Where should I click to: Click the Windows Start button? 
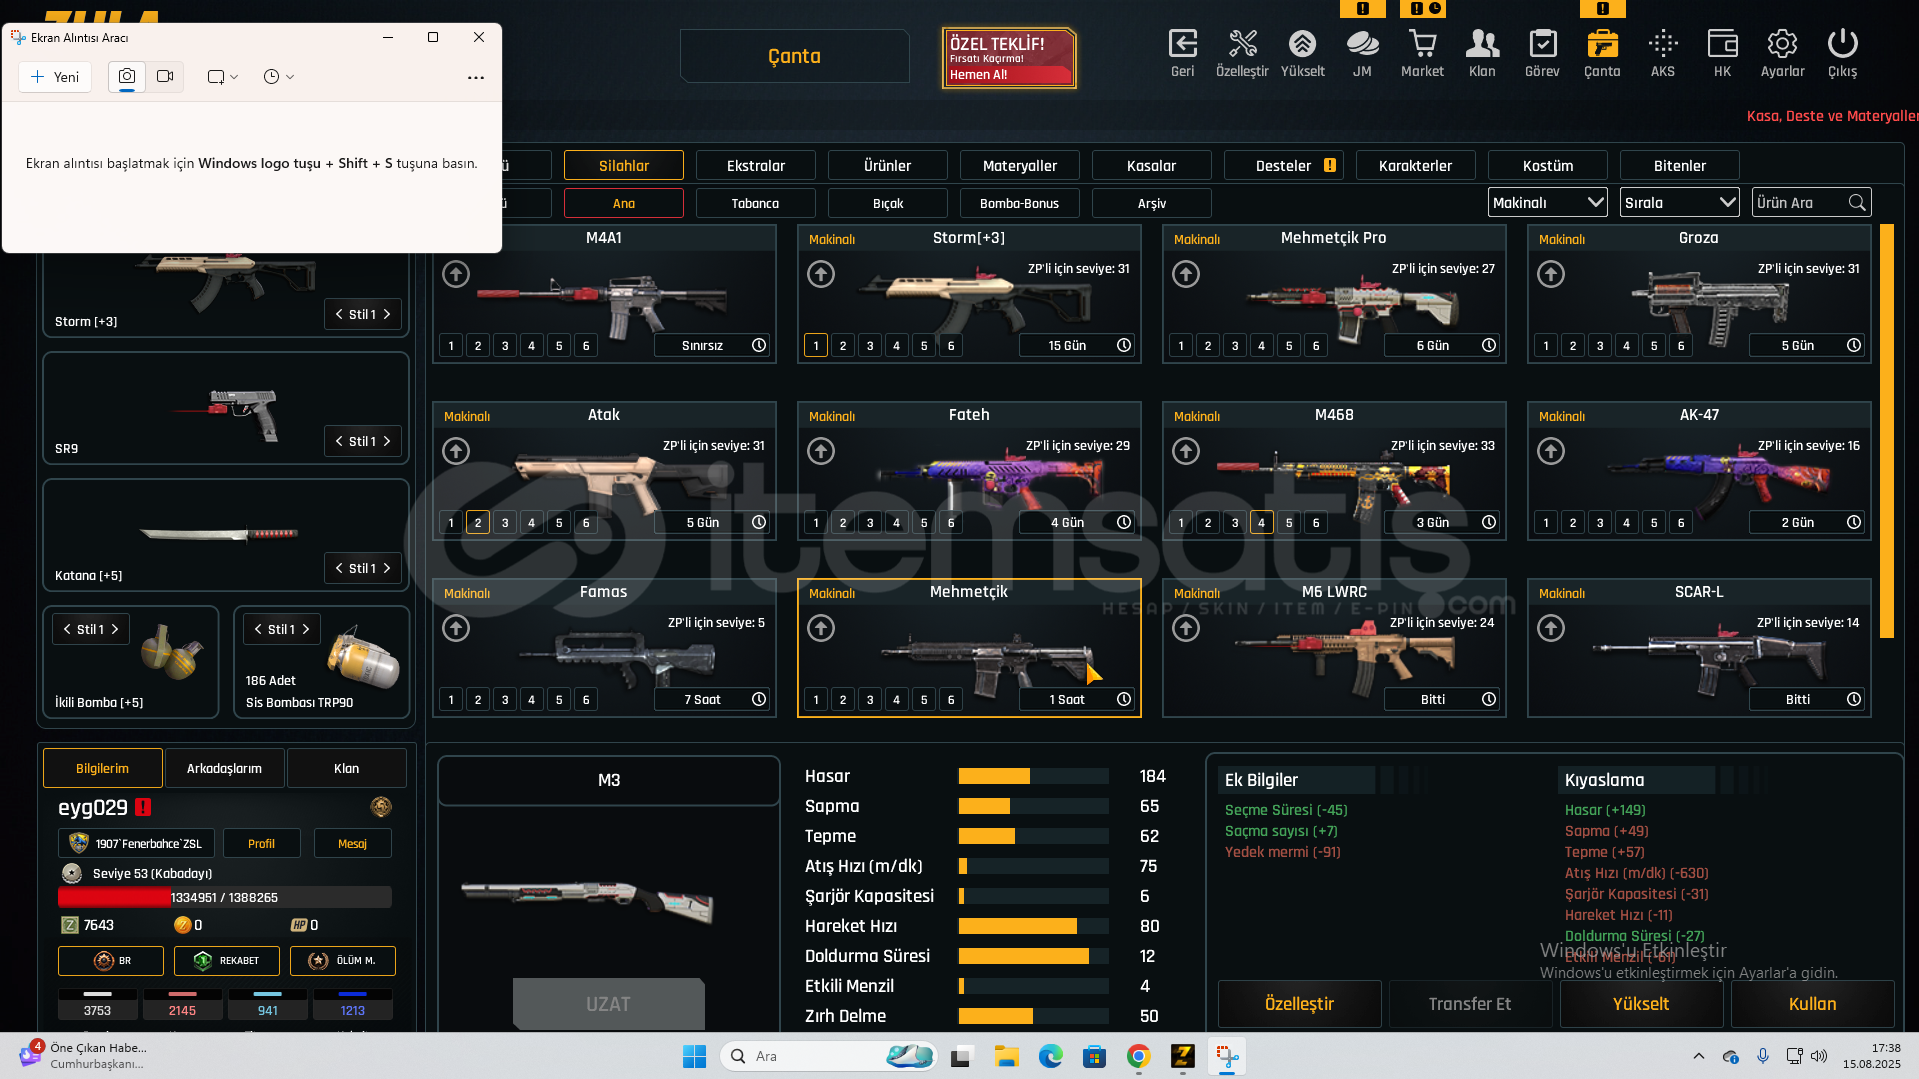(694, 1056)
